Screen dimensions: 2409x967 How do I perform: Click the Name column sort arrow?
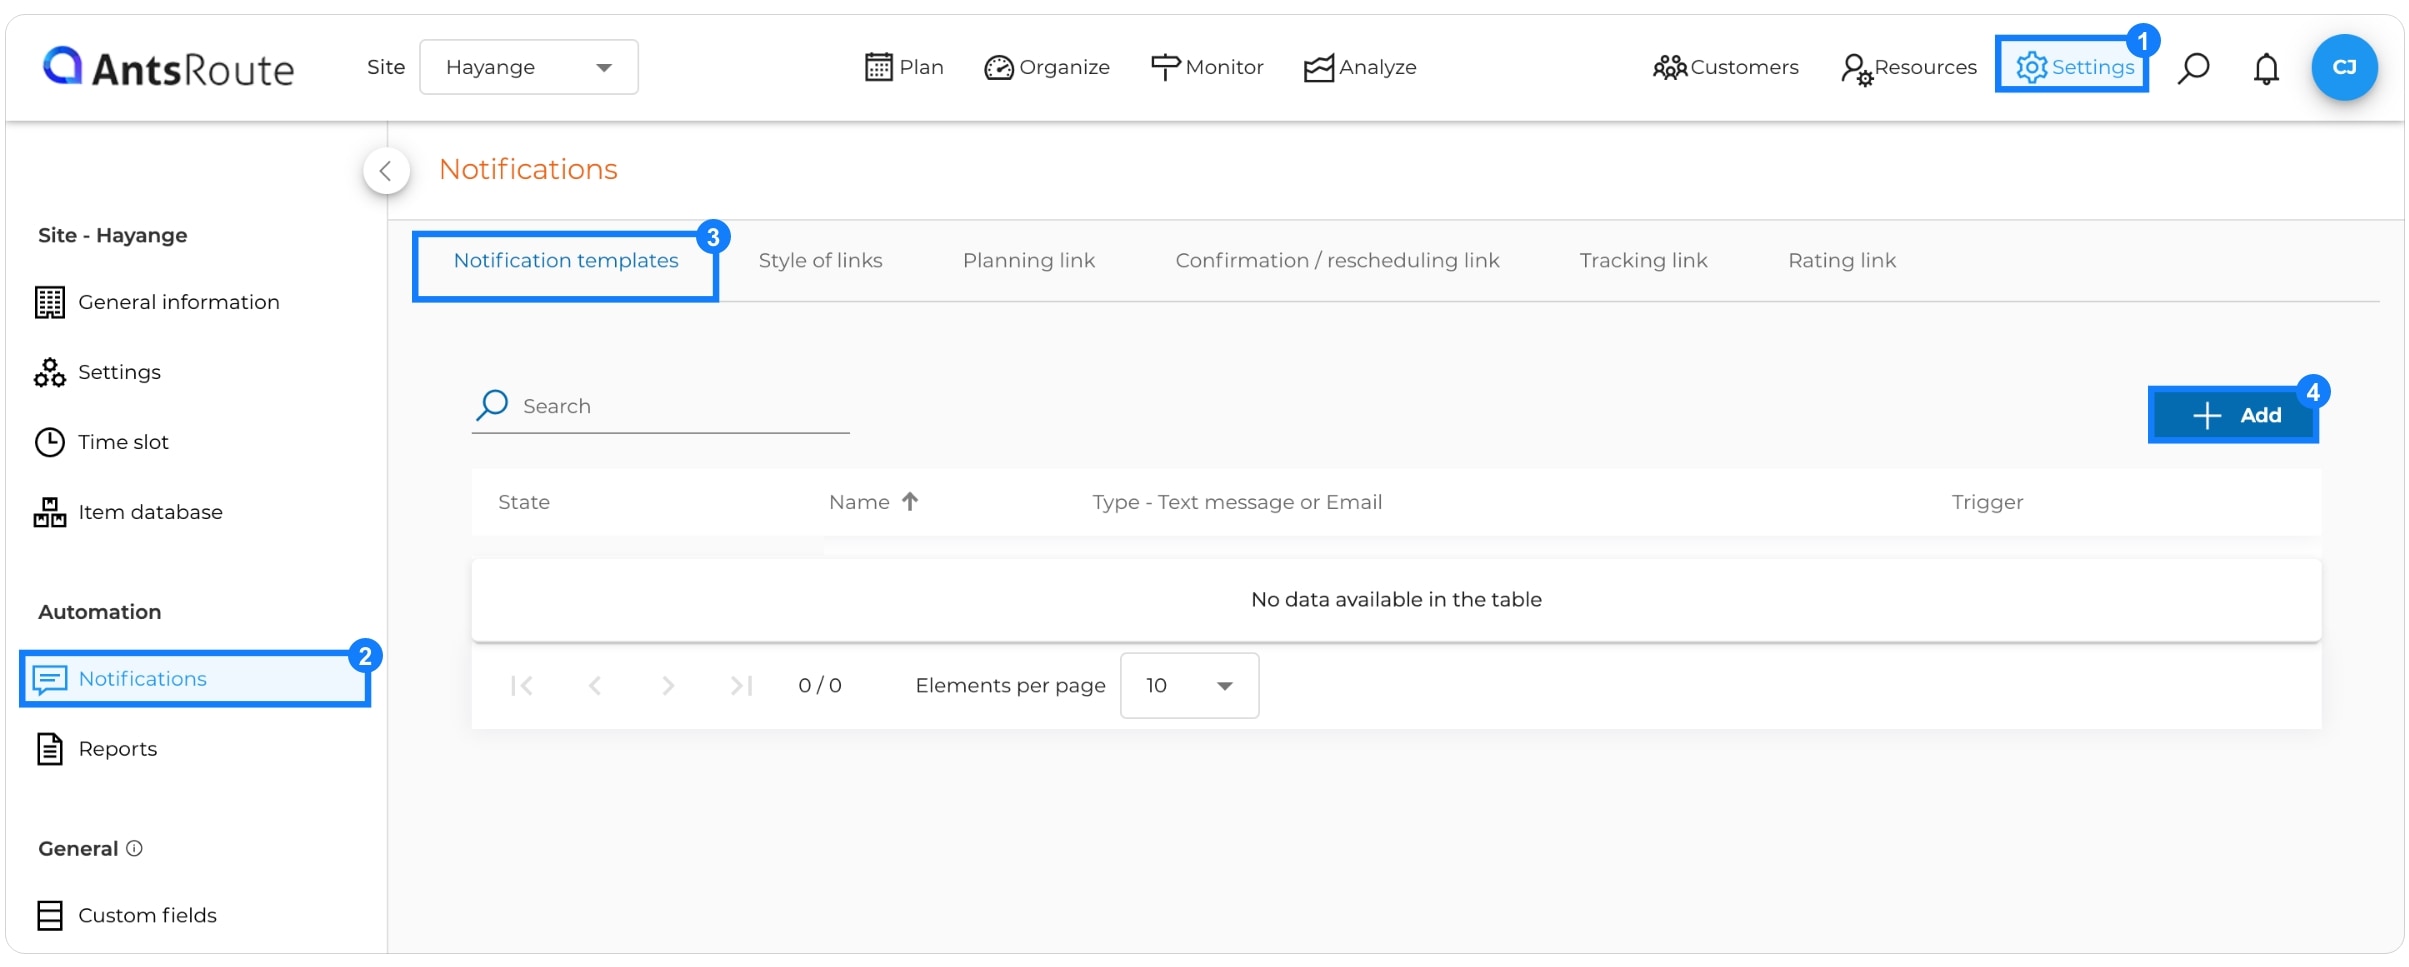pyautogui.click(x=910, y=501)
